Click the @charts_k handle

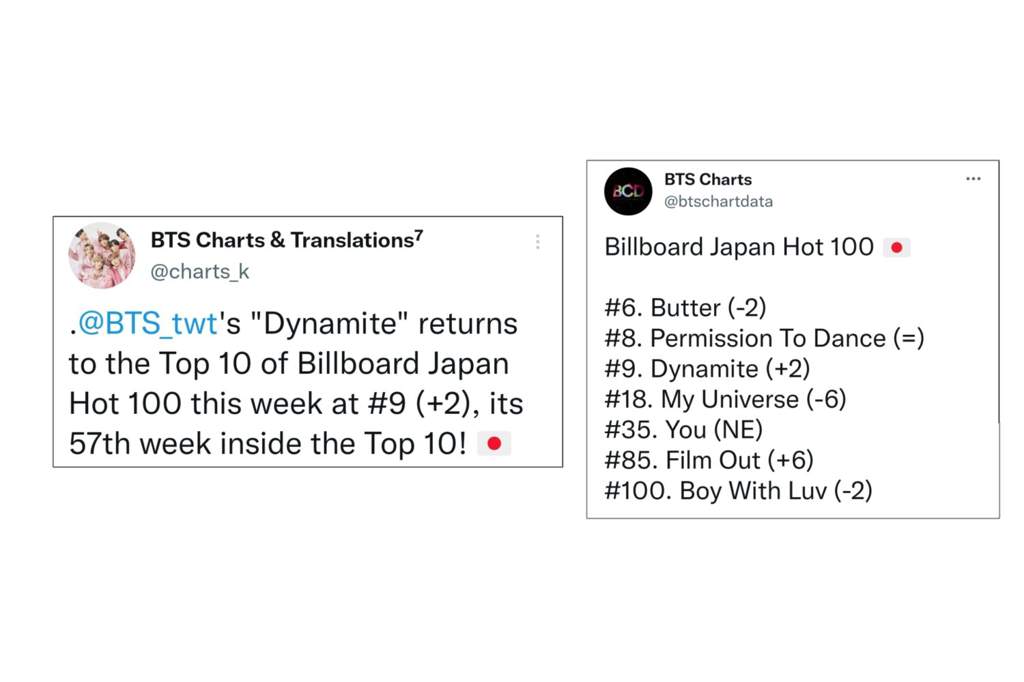click(x=200, y=271)
